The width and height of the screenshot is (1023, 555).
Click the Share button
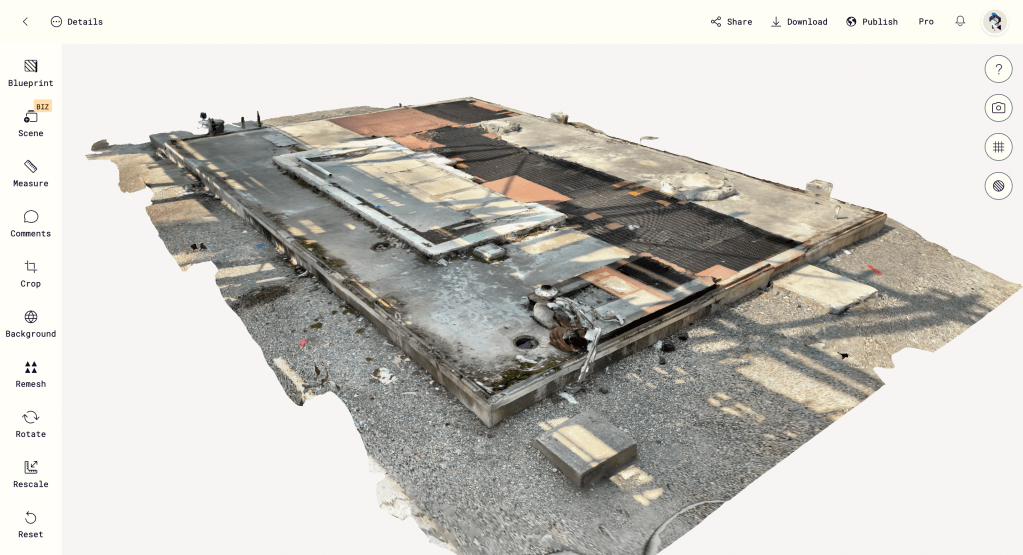[x=731, y=22]
